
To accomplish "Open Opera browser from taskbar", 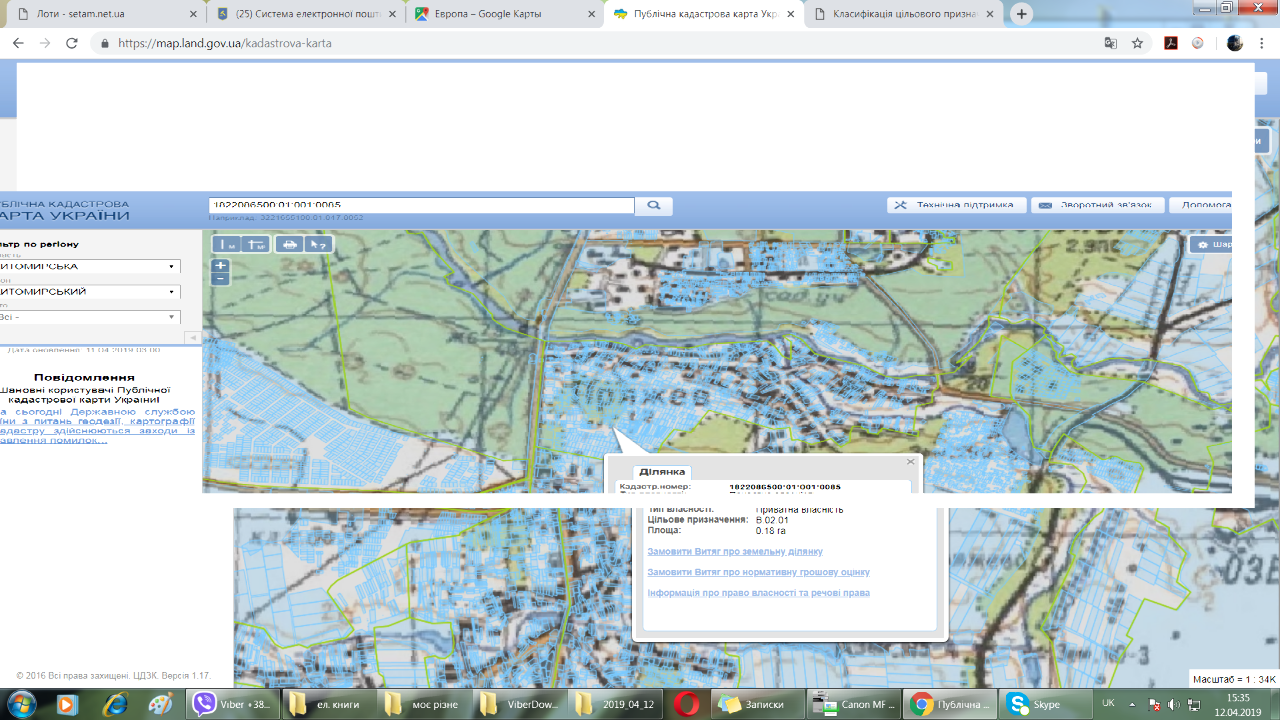I will [686, 704].
